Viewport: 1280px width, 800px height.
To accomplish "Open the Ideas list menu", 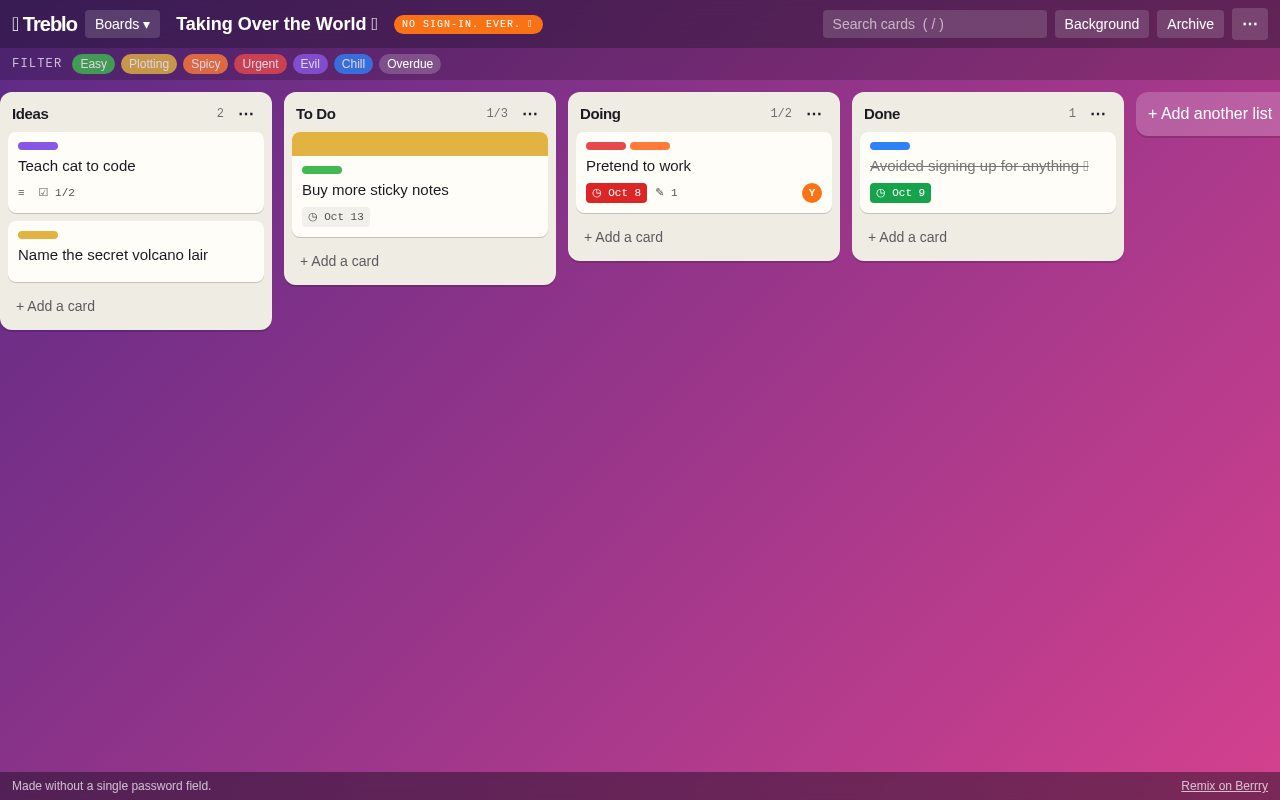I will pos(246,114).
